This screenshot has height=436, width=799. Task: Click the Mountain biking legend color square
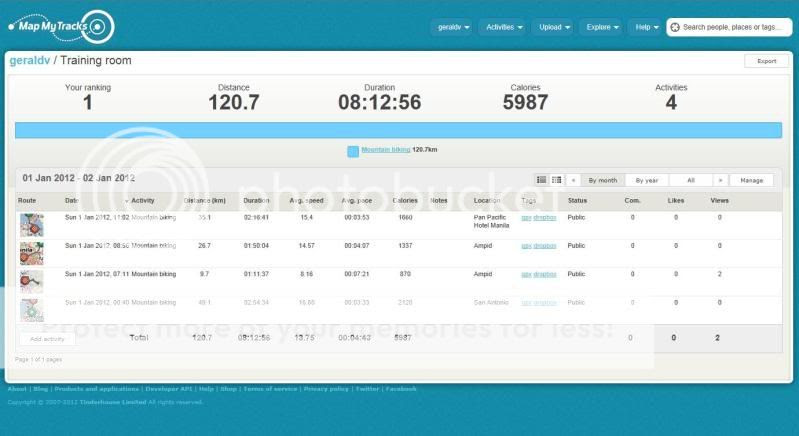click(353, 151)
